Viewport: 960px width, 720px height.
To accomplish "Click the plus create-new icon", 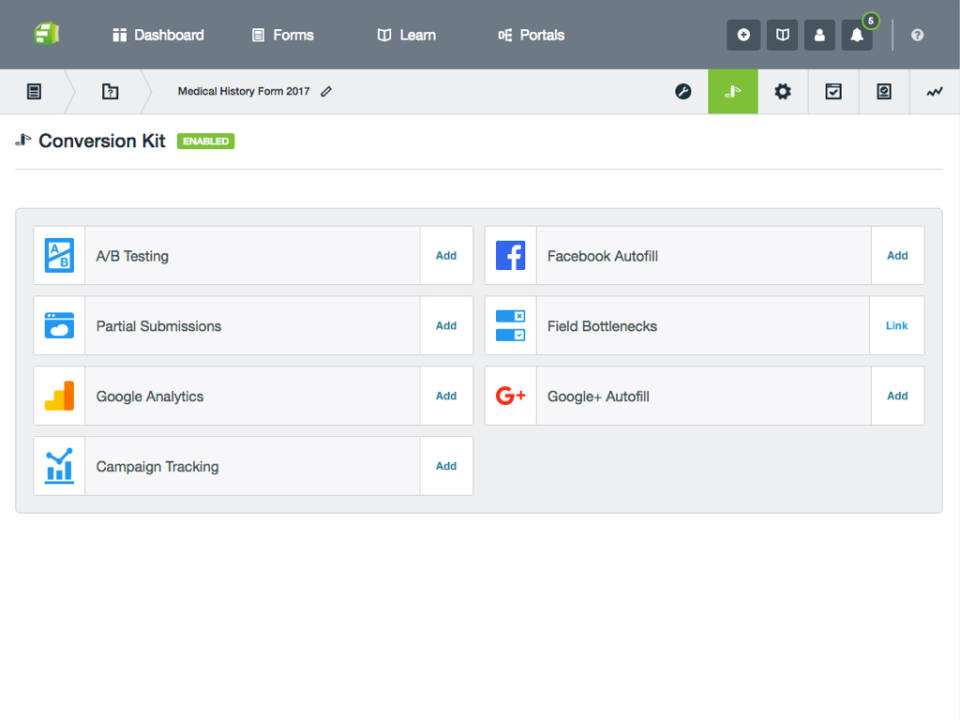I will click(743, 35).
